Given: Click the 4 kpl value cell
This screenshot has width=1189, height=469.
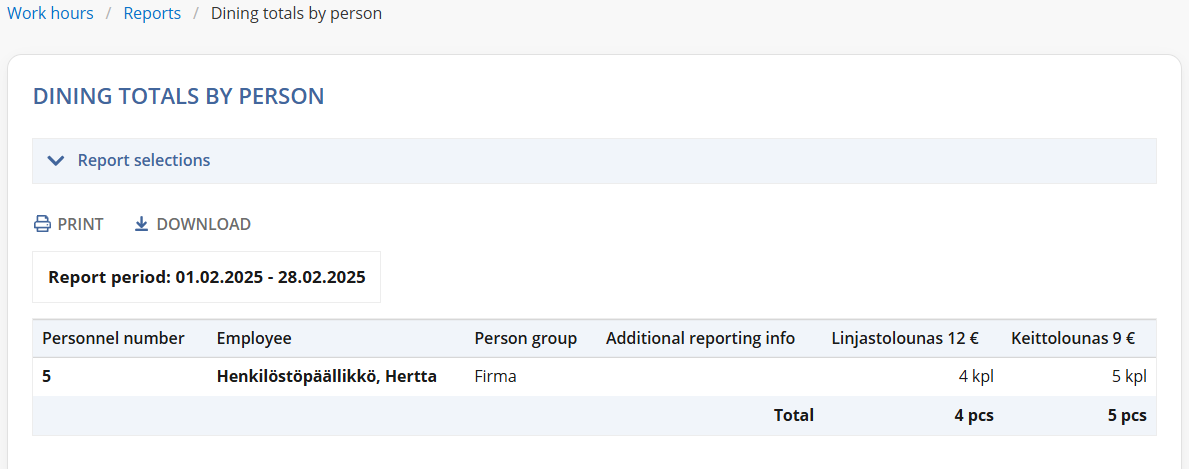Looking at the screenshot, I should pyautogui.click(x=976, y=376).
